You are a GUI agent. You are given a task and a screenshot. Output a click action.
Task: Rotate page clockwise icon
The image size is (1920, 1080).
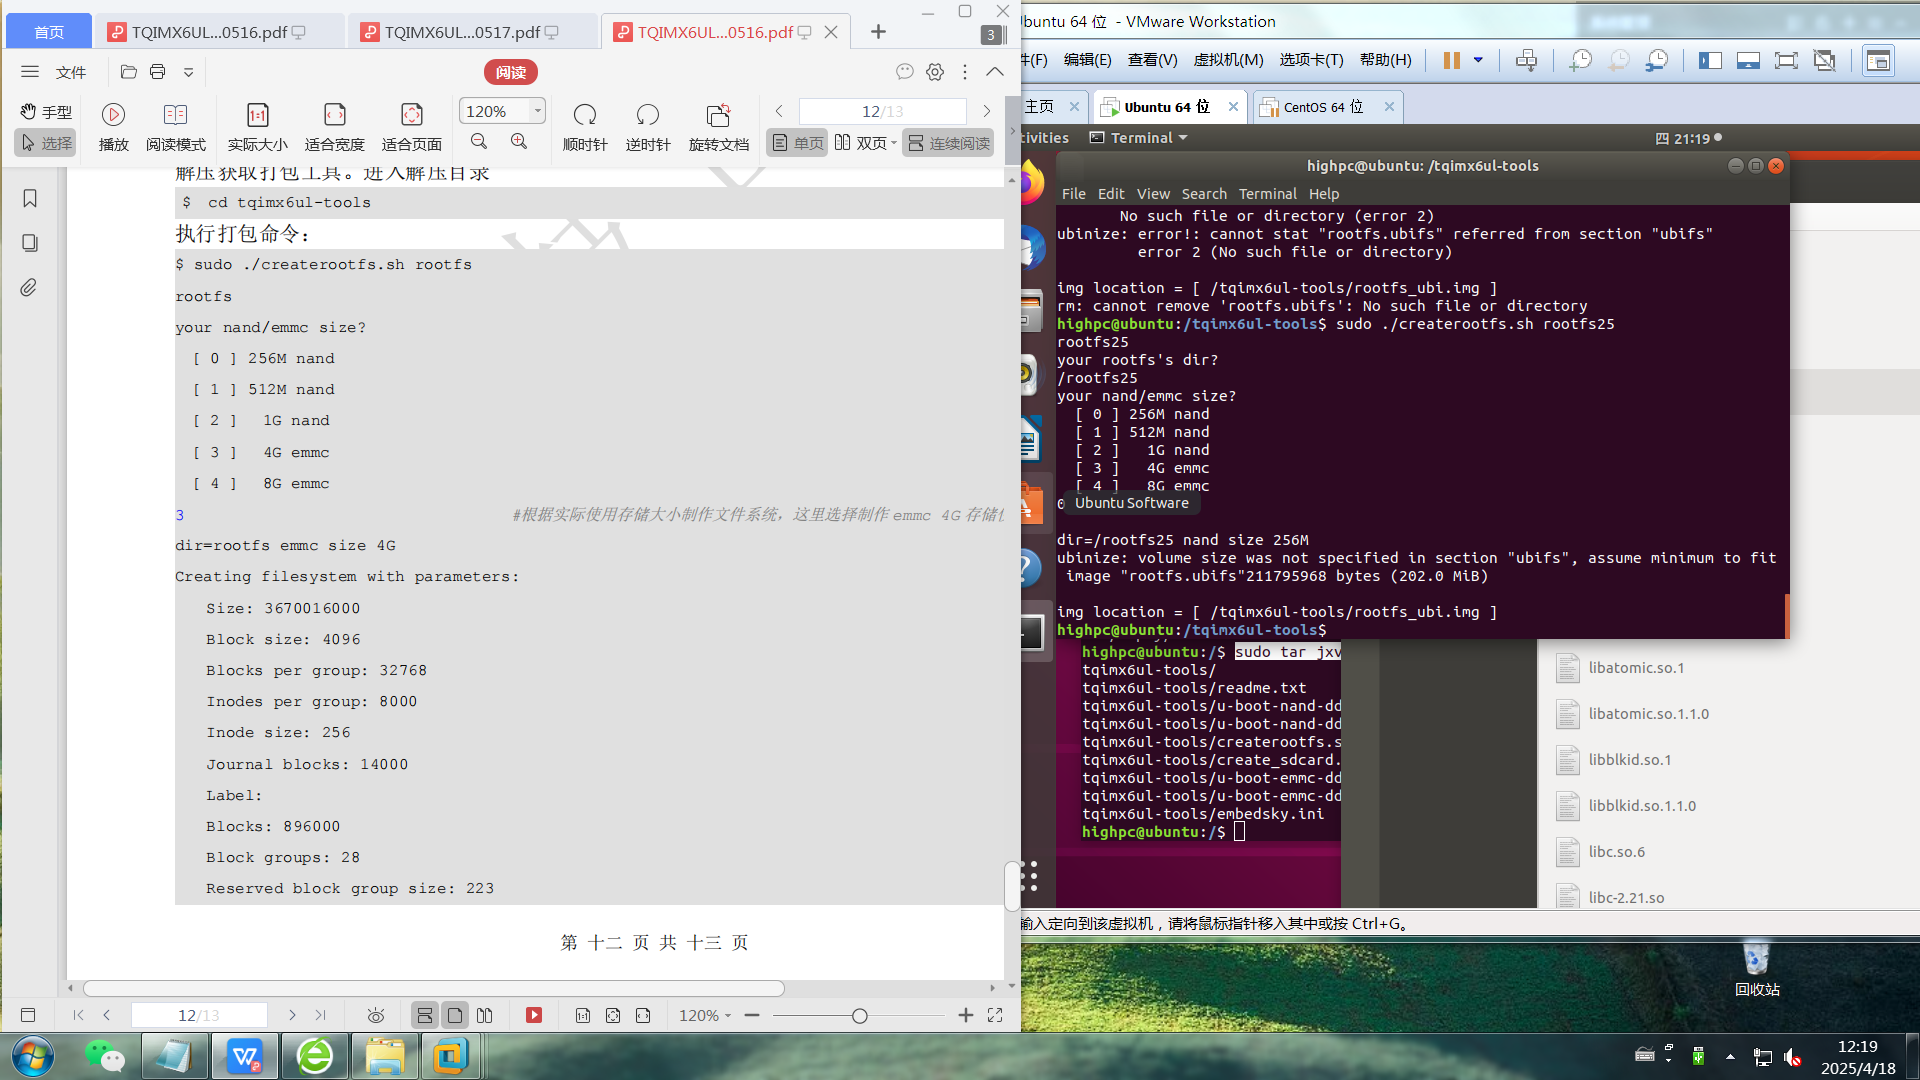[584, 115]
